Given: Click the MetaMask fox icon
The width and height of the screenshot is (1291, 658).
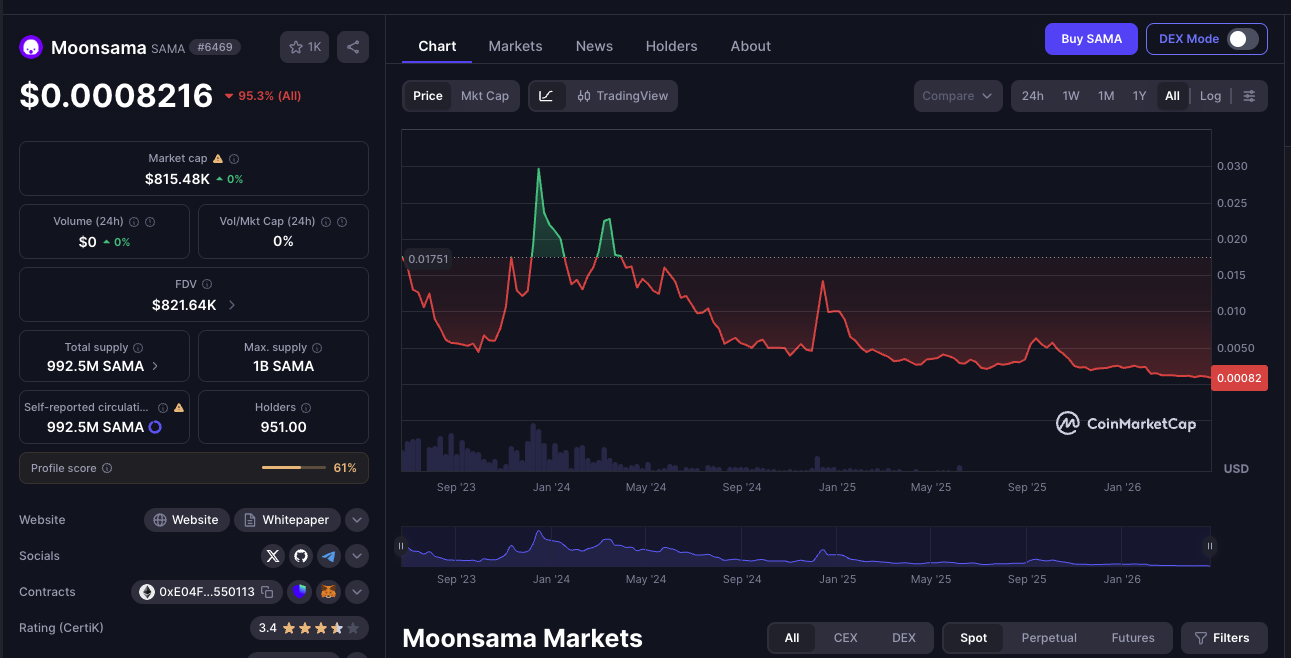Looking at the screenshot, I should [328, 592].
